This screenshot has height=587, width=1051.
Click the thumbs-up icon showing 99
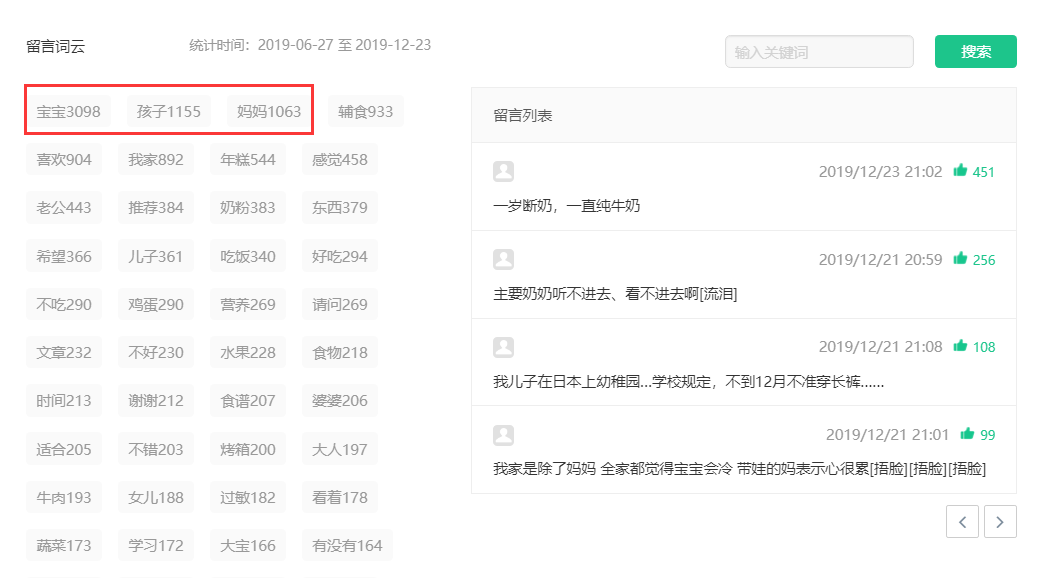click(x=966, y=434)
